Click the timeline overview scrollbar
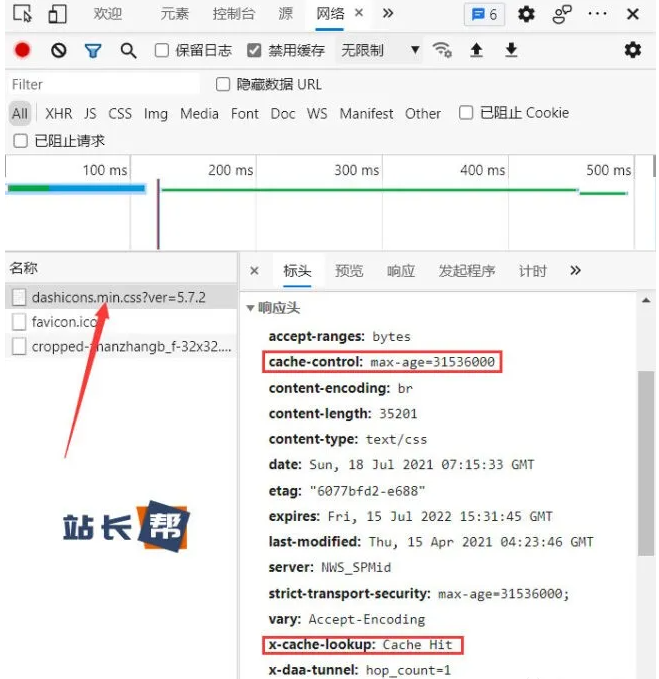 pyautogui.click(x=654, y=166)
